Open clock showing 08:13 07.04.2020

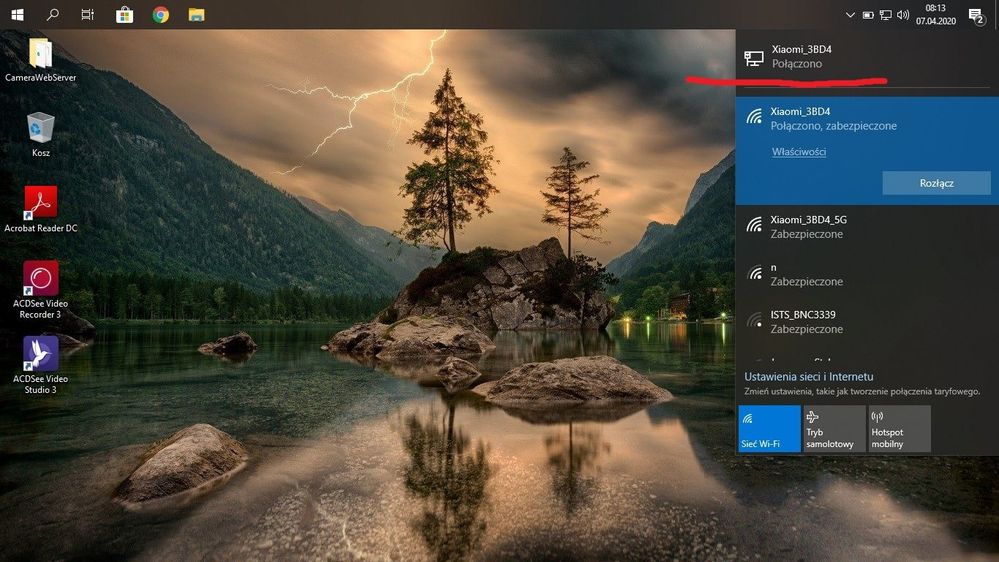pos(935,15)
